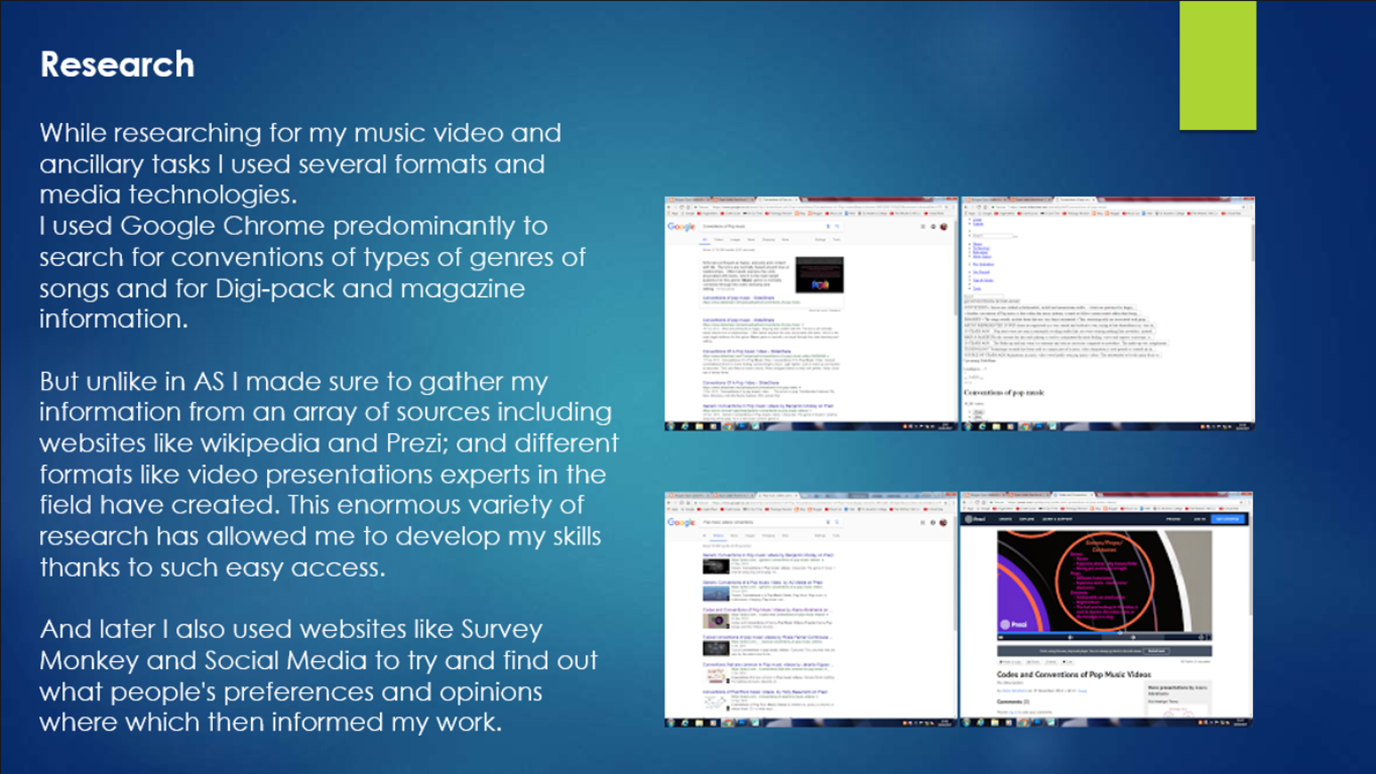Click the Windows Start button in the top-left screenshot

670,426
